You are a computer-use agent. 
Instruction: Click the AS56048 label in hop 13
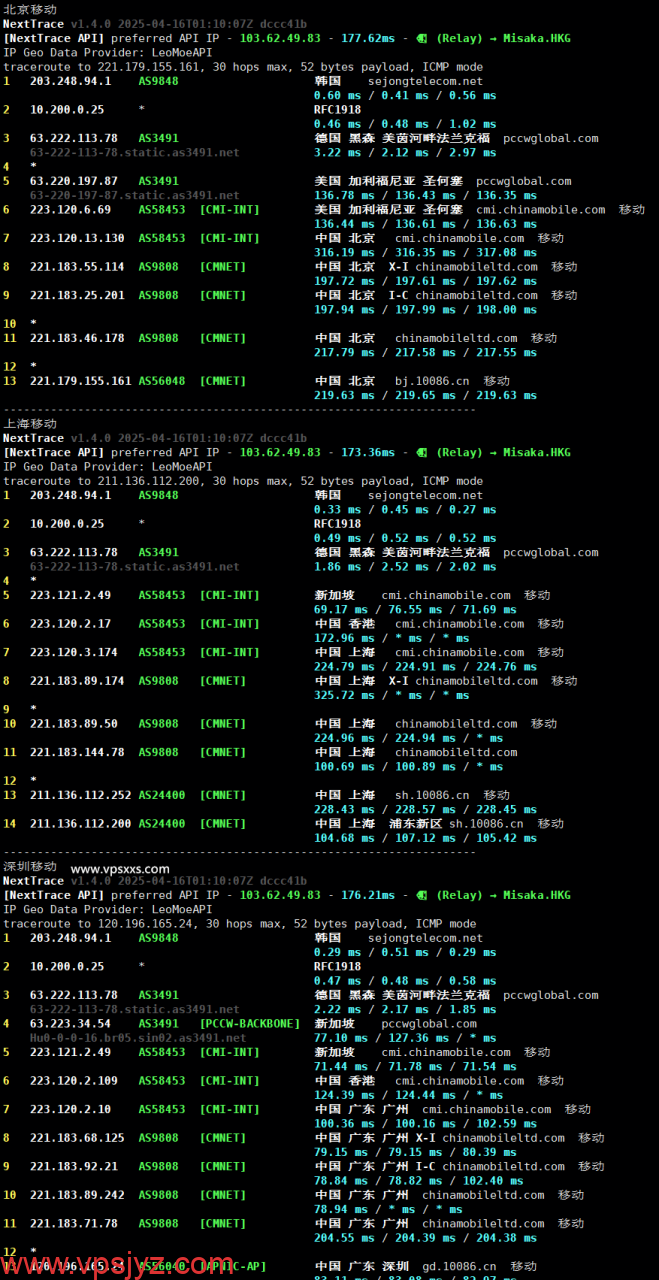(x=161, y=381)
